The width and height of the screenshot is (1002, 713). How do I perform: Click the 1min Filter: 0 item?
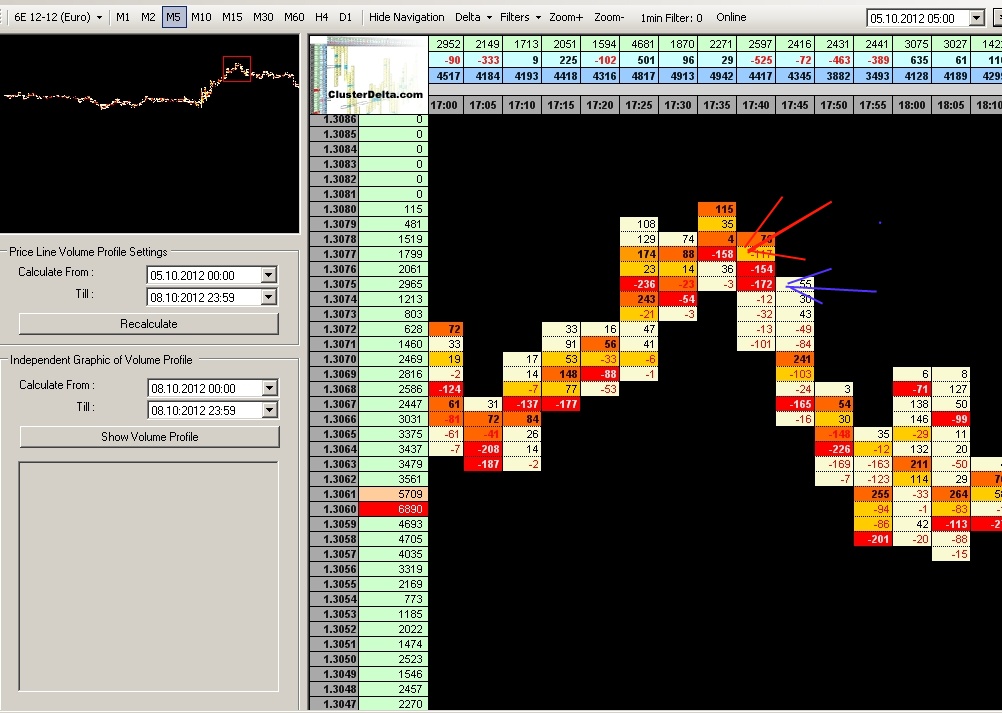[671, 18]
